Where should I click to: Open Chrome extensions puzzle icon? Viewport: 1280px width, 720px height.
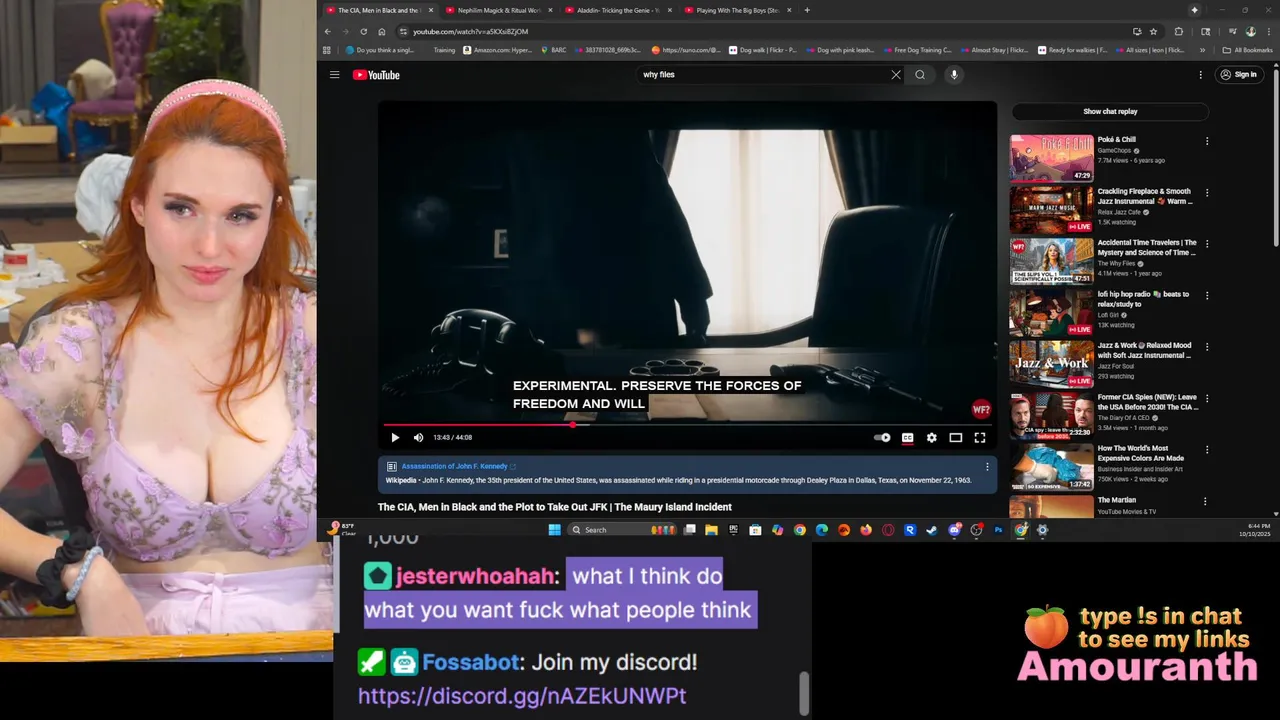pos(1178,32)
